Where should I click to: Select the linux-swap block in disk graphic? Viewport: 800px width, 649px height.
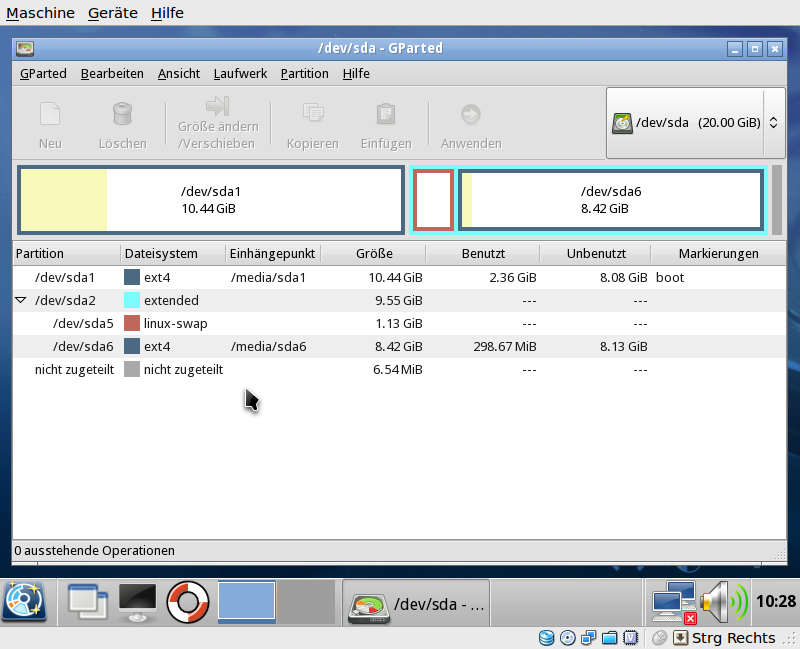[433, 200]
